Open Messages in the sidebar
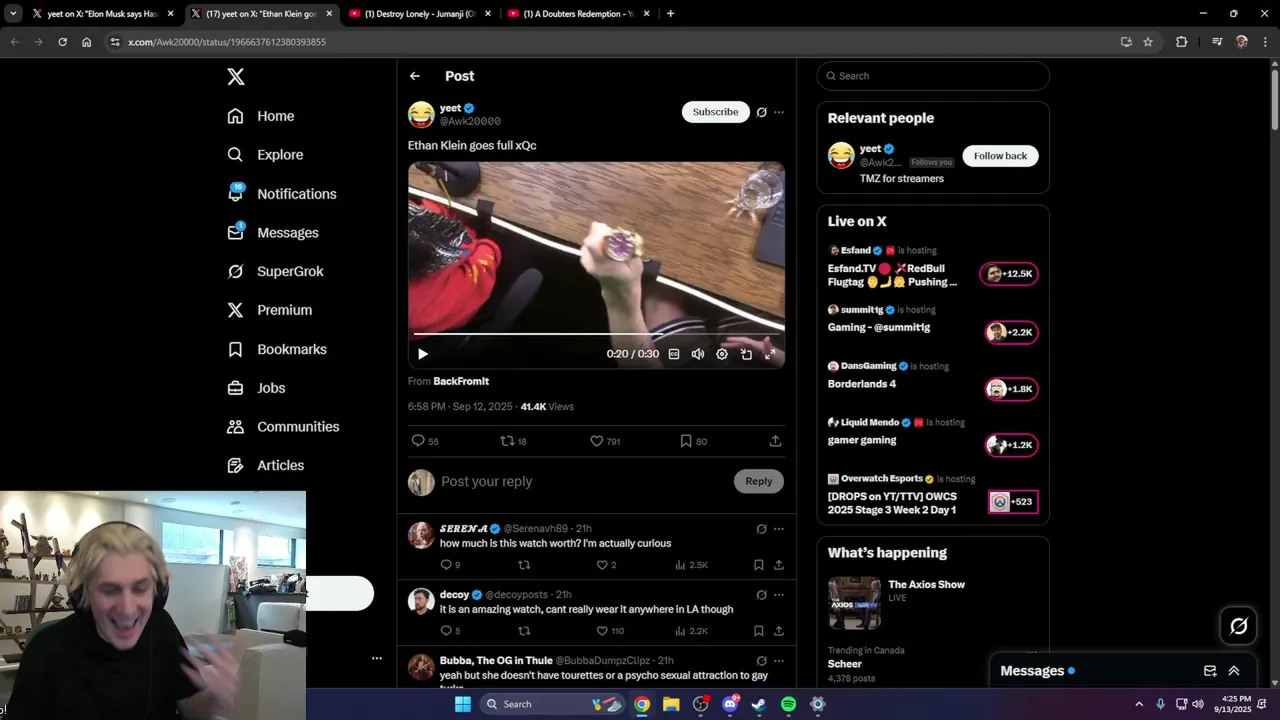Viewport: 1280px width, 720px height. 272,233
